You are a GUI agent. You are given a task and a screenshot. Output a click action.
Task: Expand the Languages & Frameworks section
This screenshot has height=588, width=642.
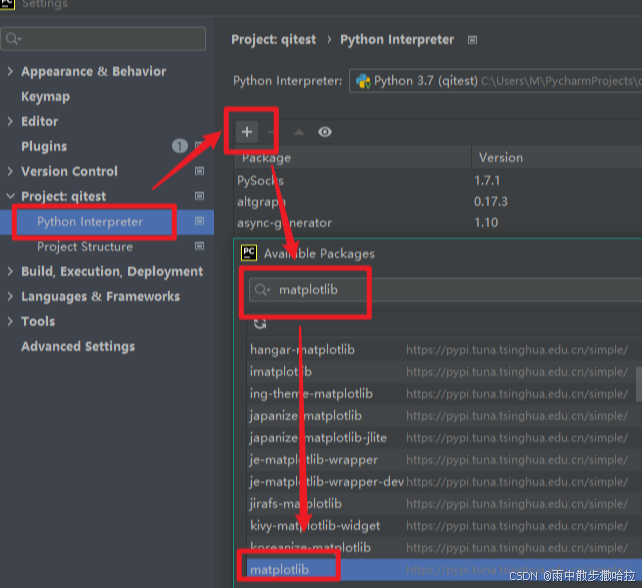[10, 296]
